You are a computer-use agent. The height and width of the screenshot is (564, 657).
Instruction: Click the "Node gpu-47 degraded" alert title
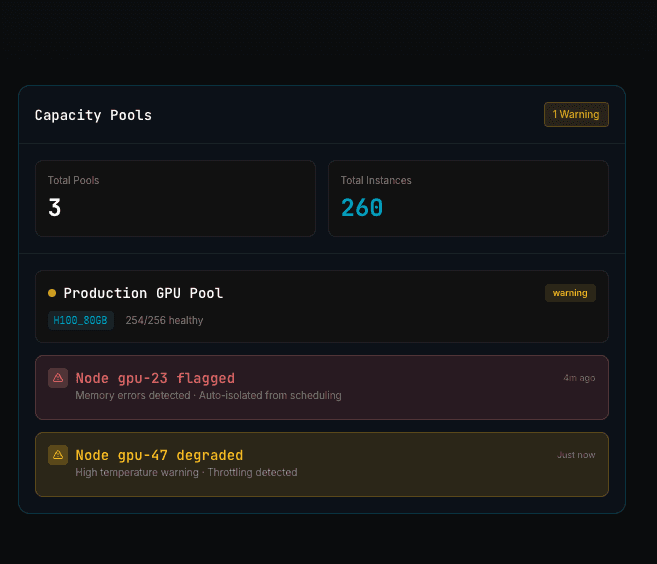[x=159, y=455]
